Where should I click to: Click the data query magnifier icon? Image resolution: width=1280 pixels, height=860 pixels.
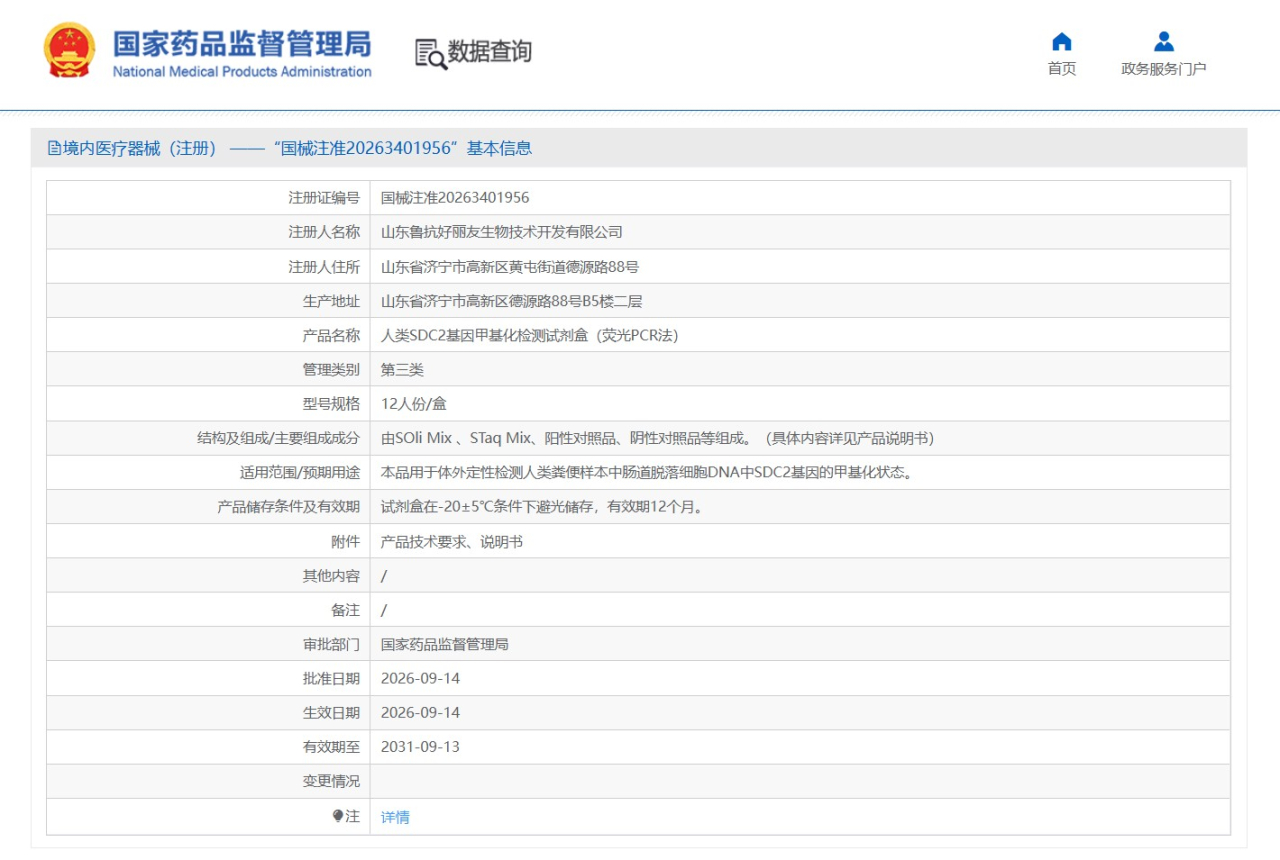coord(431,54)
